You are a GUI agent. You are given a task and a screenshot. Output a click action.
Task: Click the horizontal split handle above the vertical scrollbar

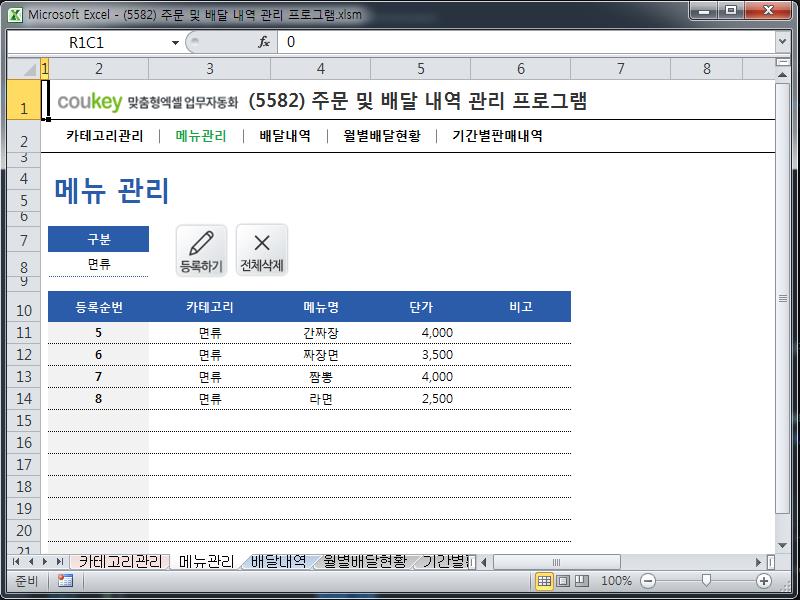click(x=783, y=62)
